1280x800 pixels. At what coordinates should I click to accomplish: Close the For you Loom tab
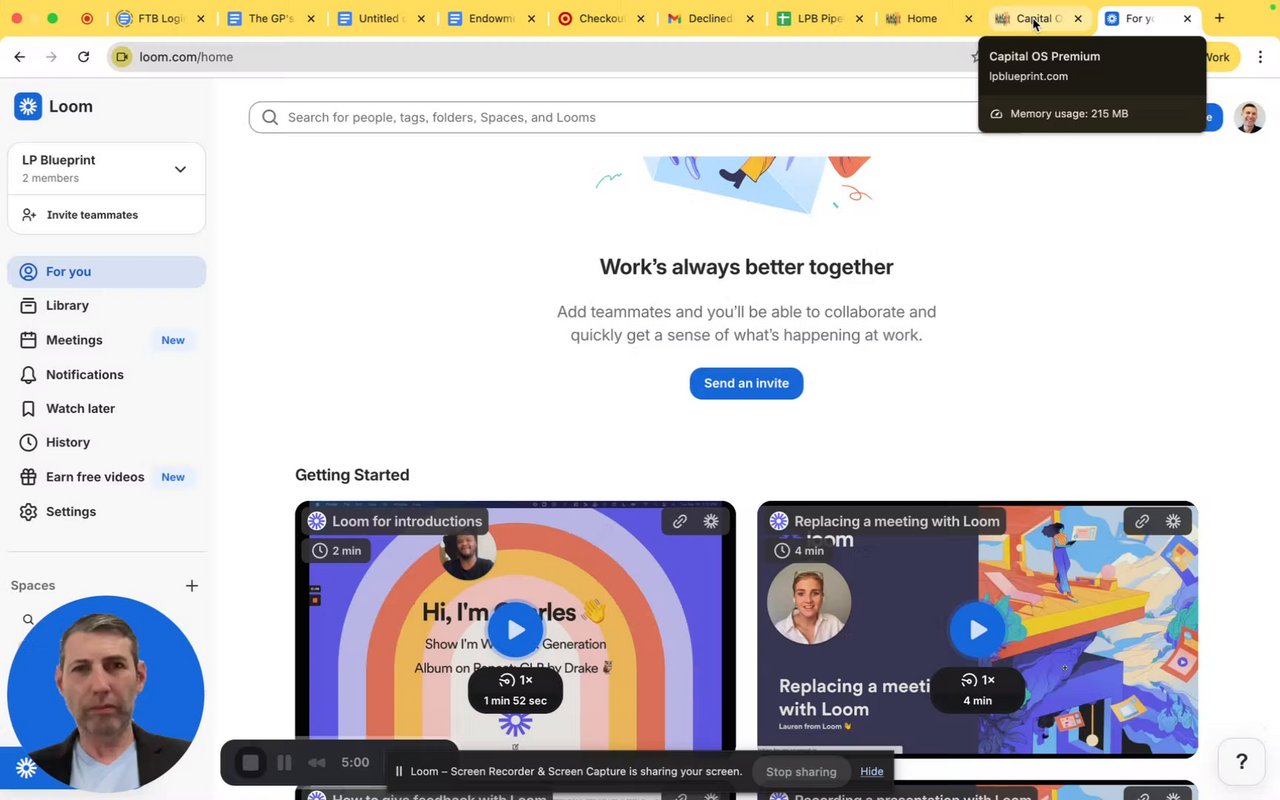(1187, 18)
